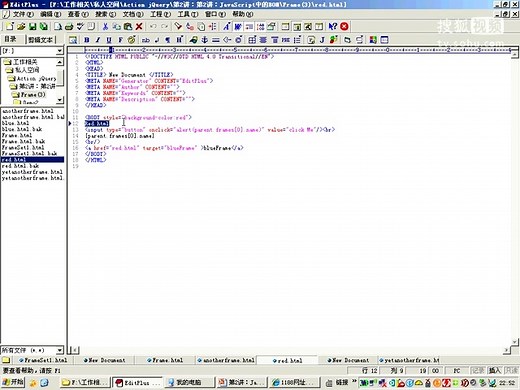This screenshot has width=520, height=390.
Task: Click the HTML Font F icon
Action: pyautogui.click(x=120, y=40)
